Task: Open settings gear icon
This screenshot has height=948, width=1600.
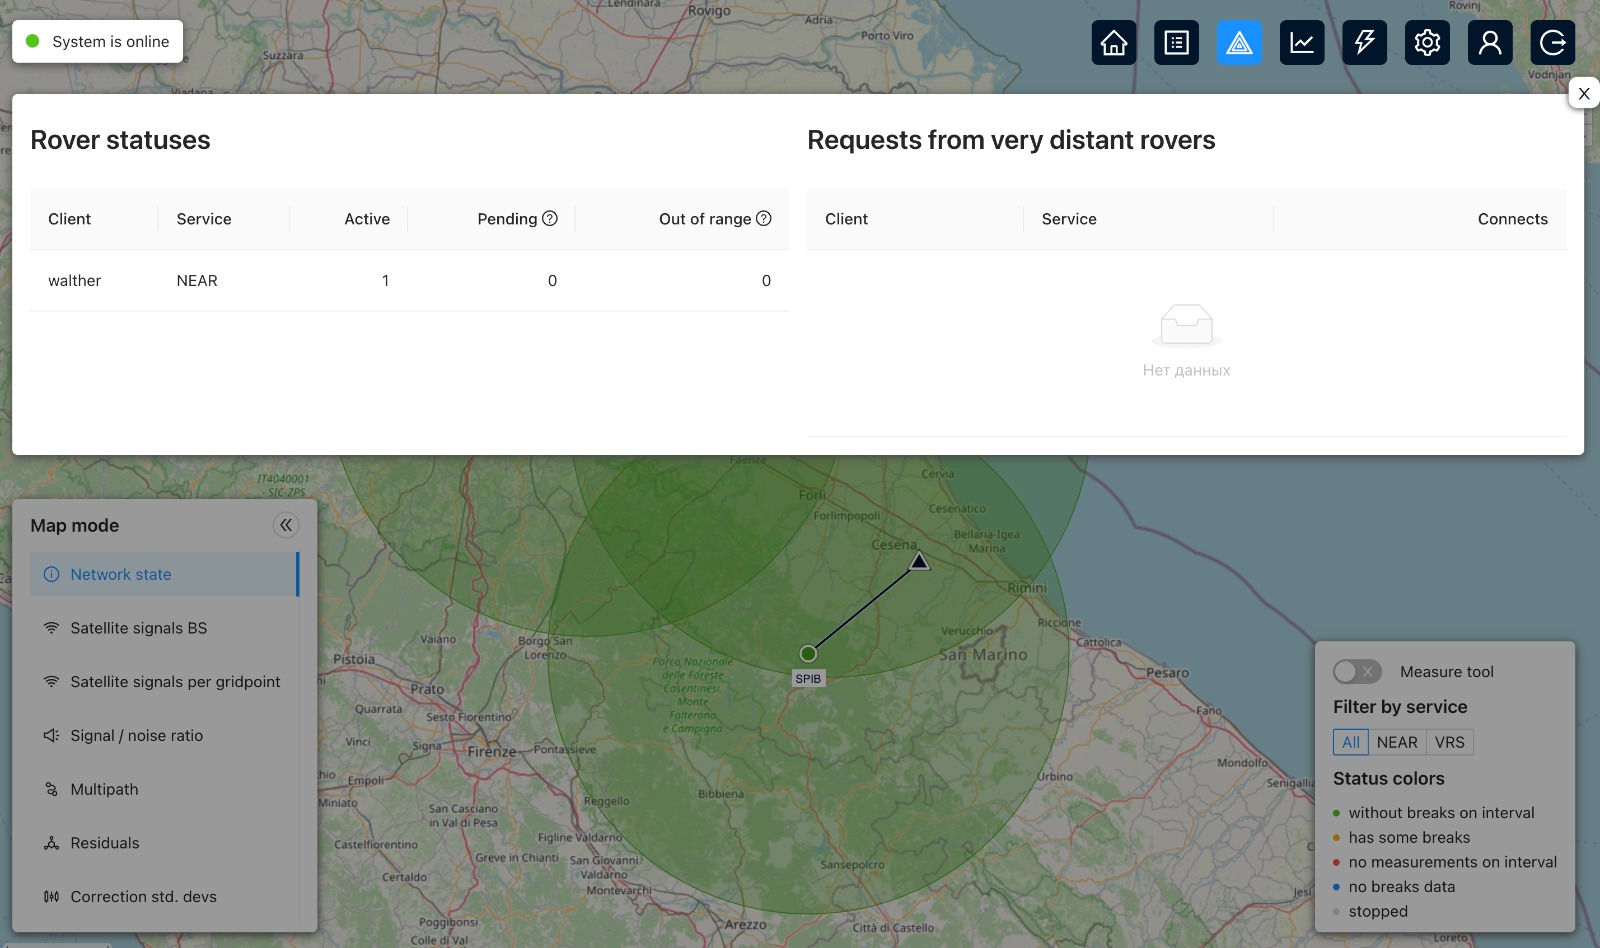Action: tap(1427, 42)
